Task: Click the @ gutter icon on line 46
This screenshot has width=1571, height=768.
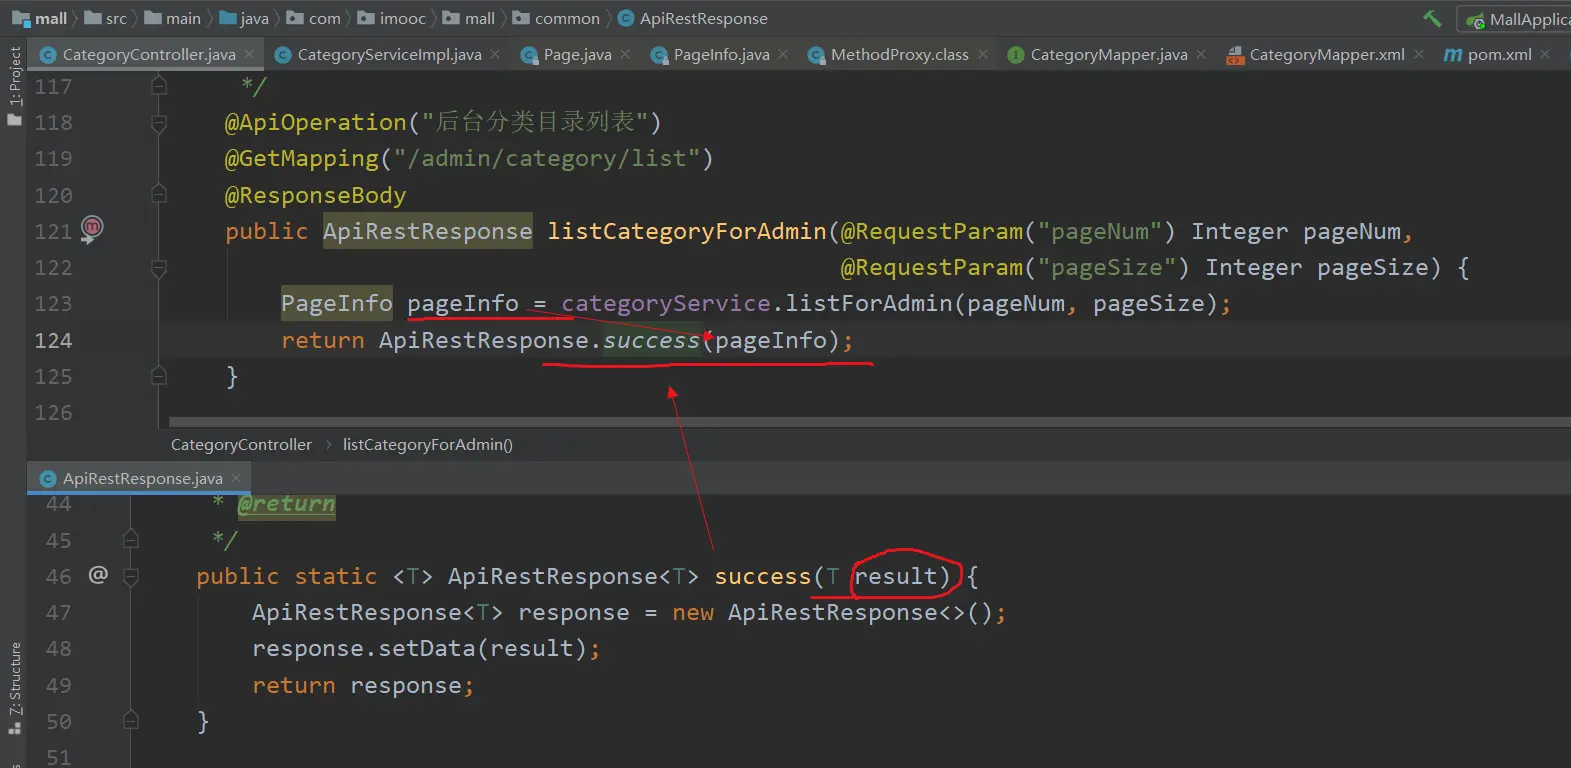Action: pos(98,575)
